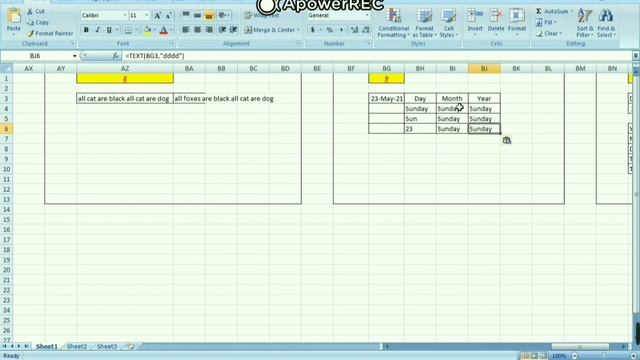Apply percent style

[x=329, y=30]
